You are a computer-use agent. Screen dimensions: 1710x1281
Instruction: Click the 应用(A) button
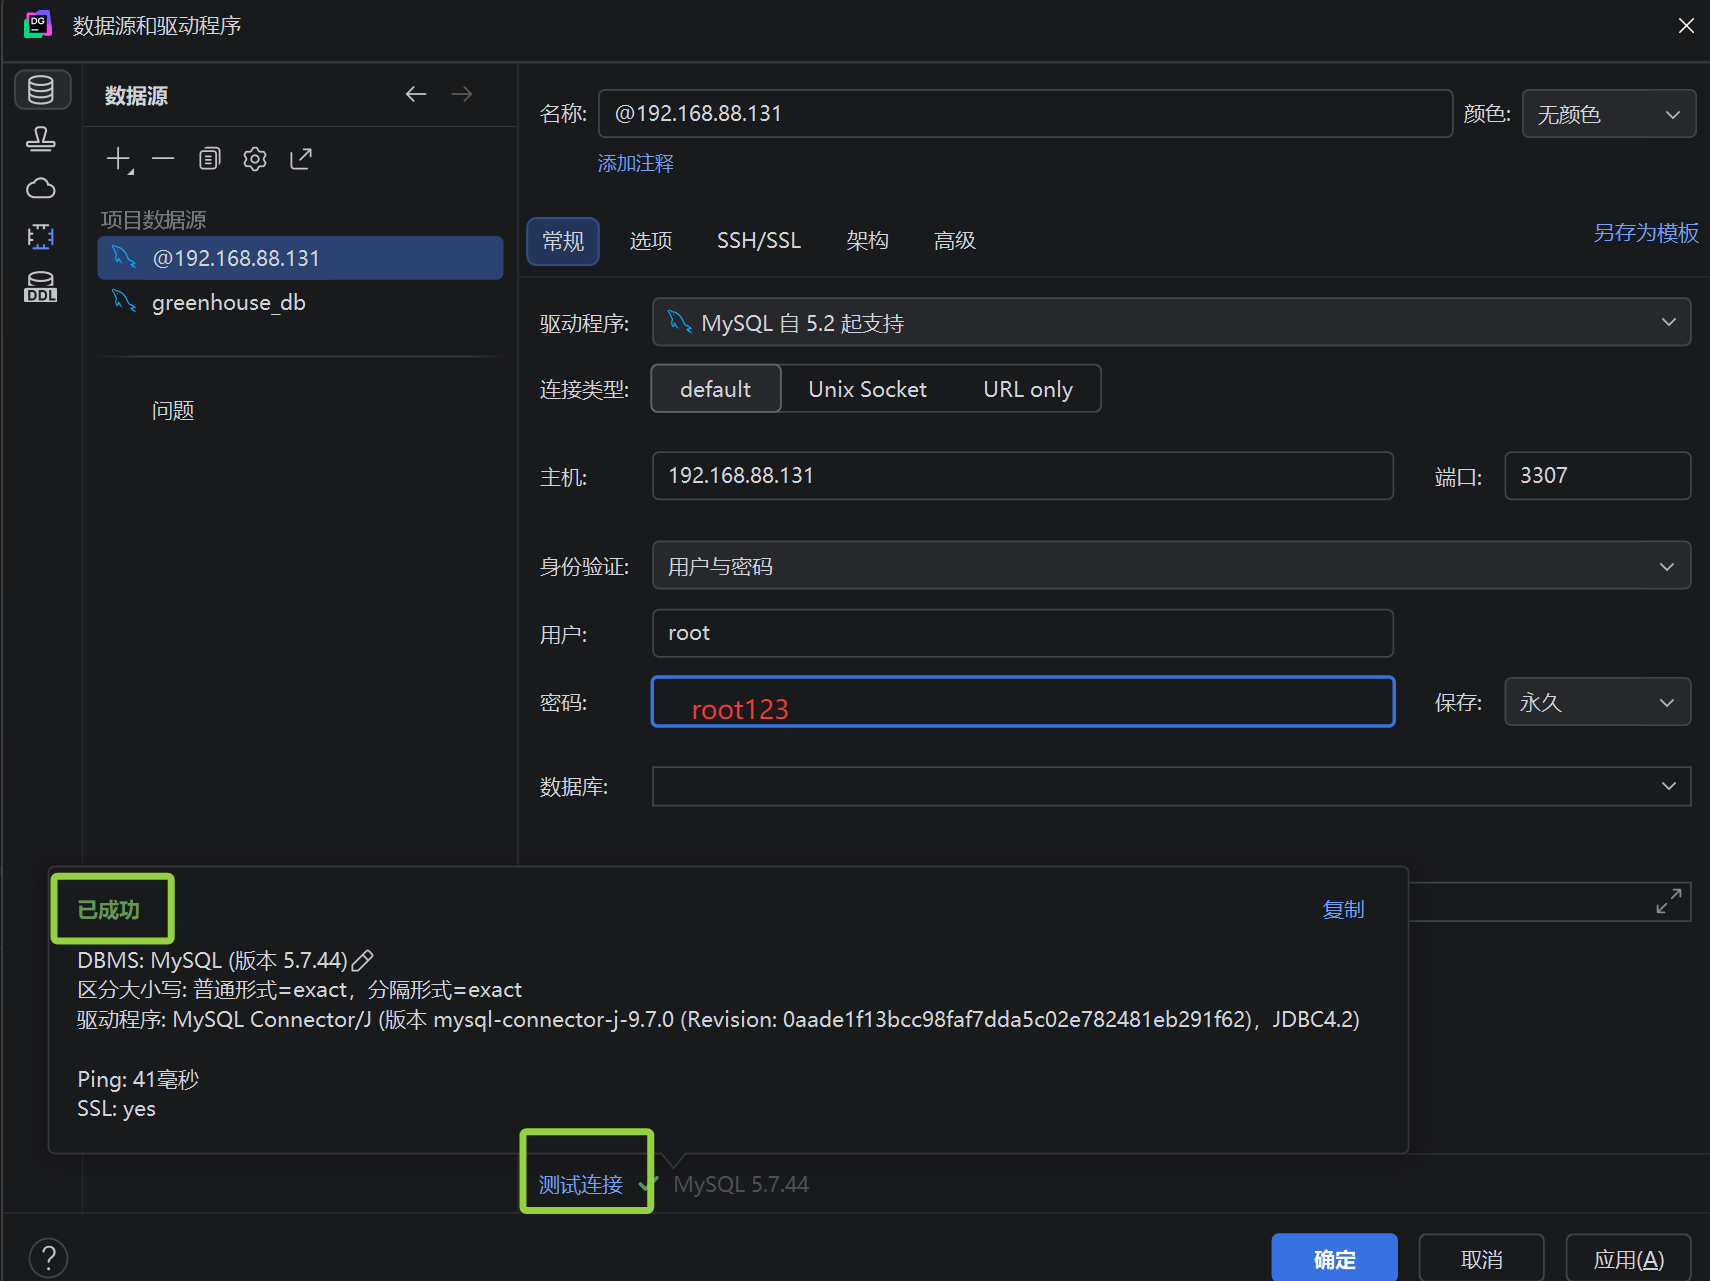point(1628,1258)
